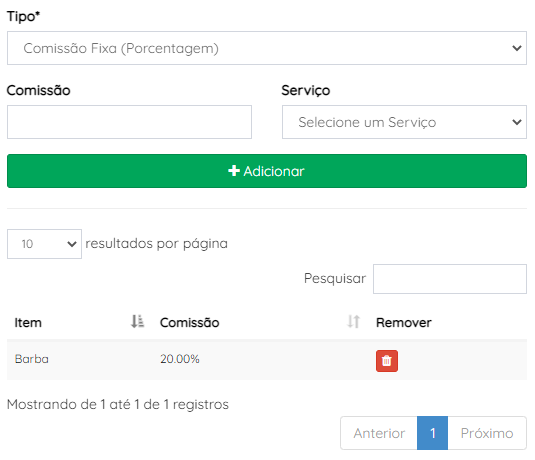Delete the Barba commission with trash icon
Image resolution: width=535 pixels, height=460 pixels.
(387, 361)
